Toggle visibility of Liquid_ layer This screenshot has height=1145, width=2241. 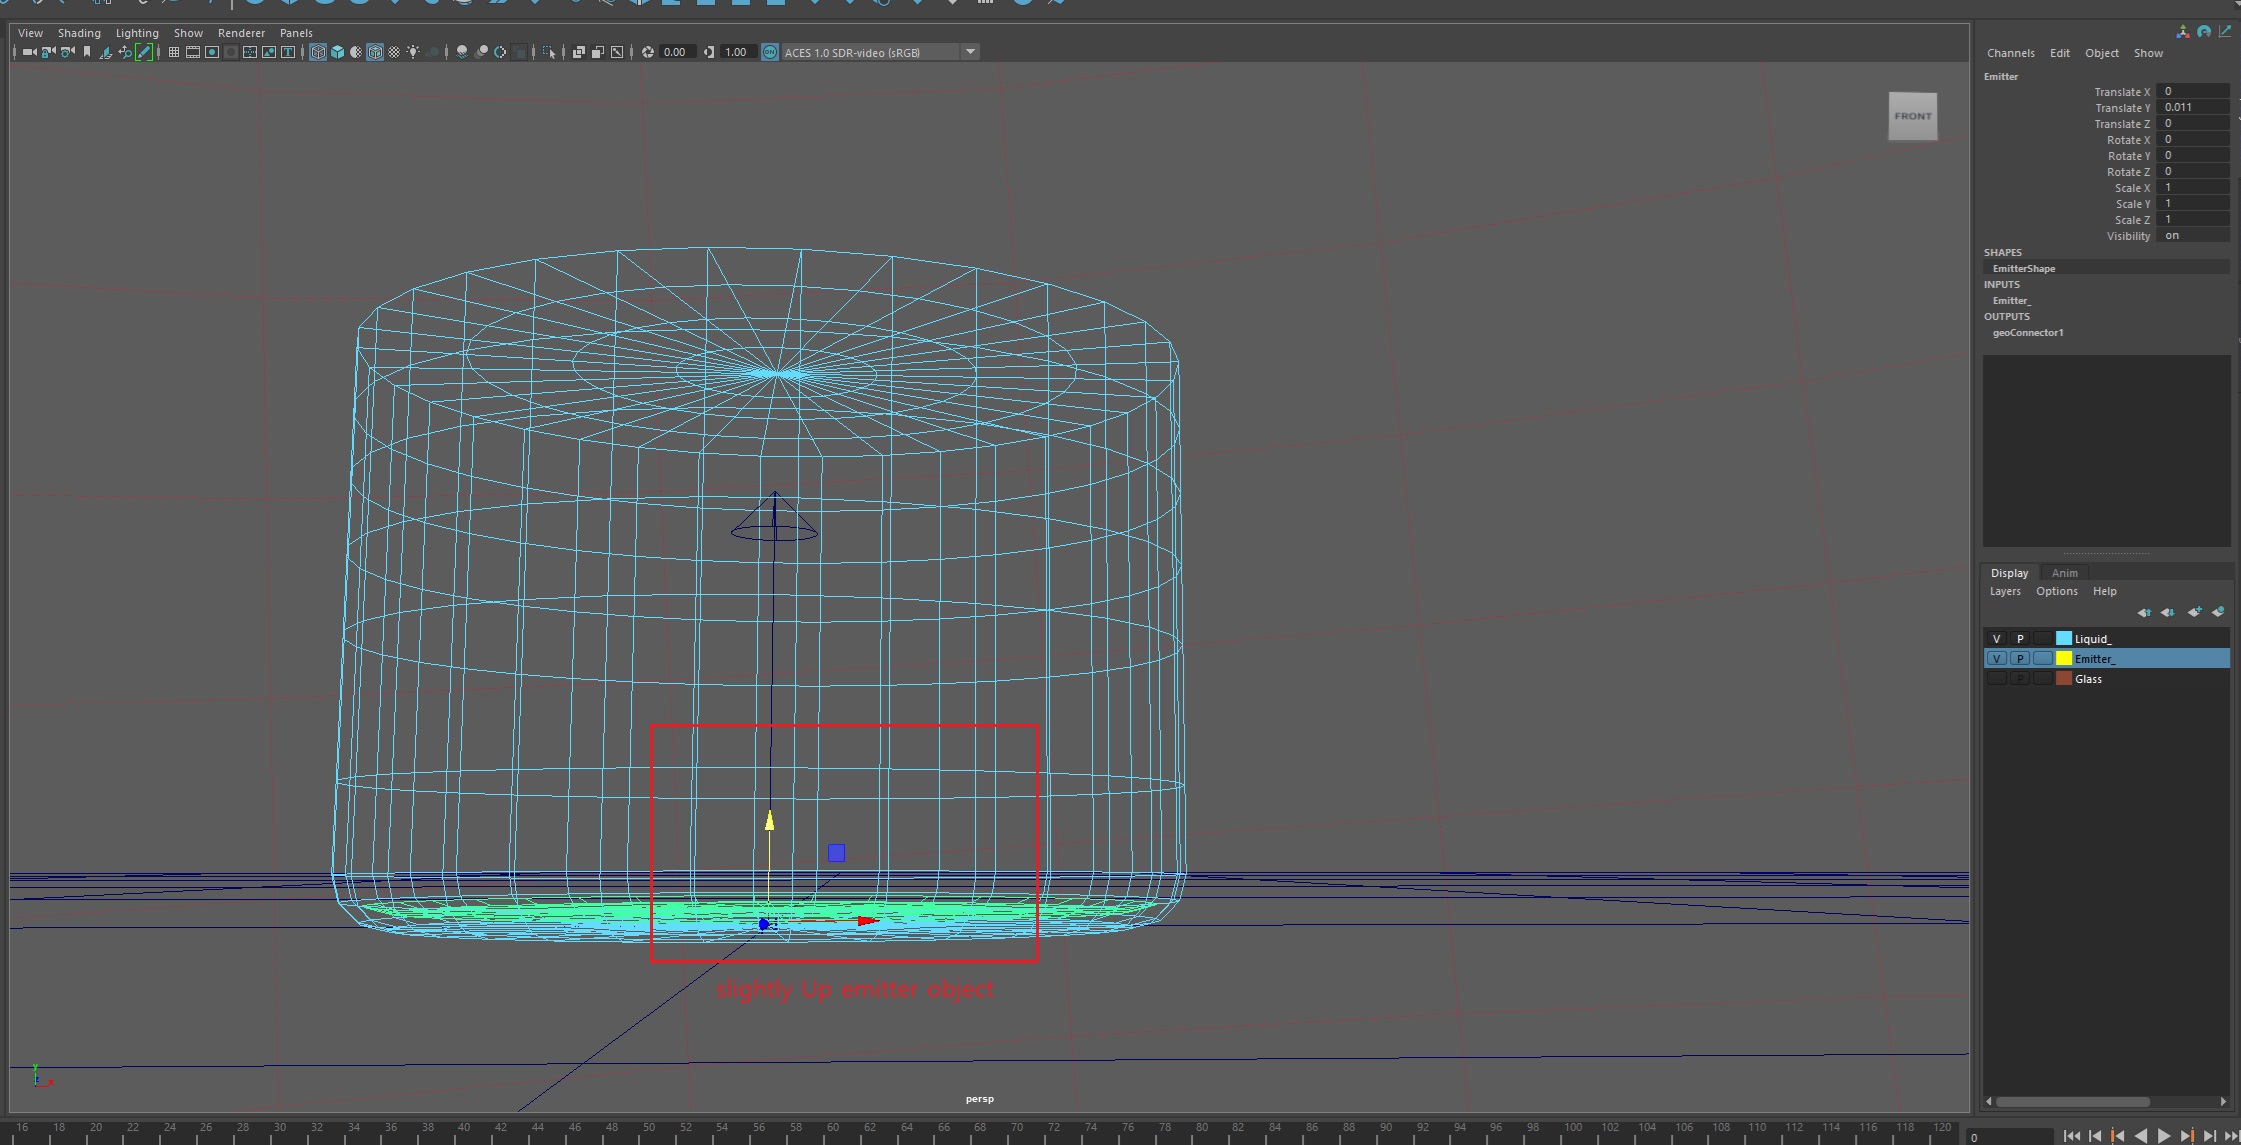(1996, 639)
